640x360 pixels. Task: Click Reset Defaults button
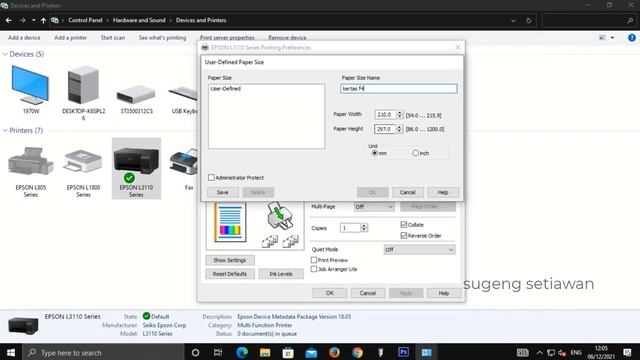coord(230,274)
